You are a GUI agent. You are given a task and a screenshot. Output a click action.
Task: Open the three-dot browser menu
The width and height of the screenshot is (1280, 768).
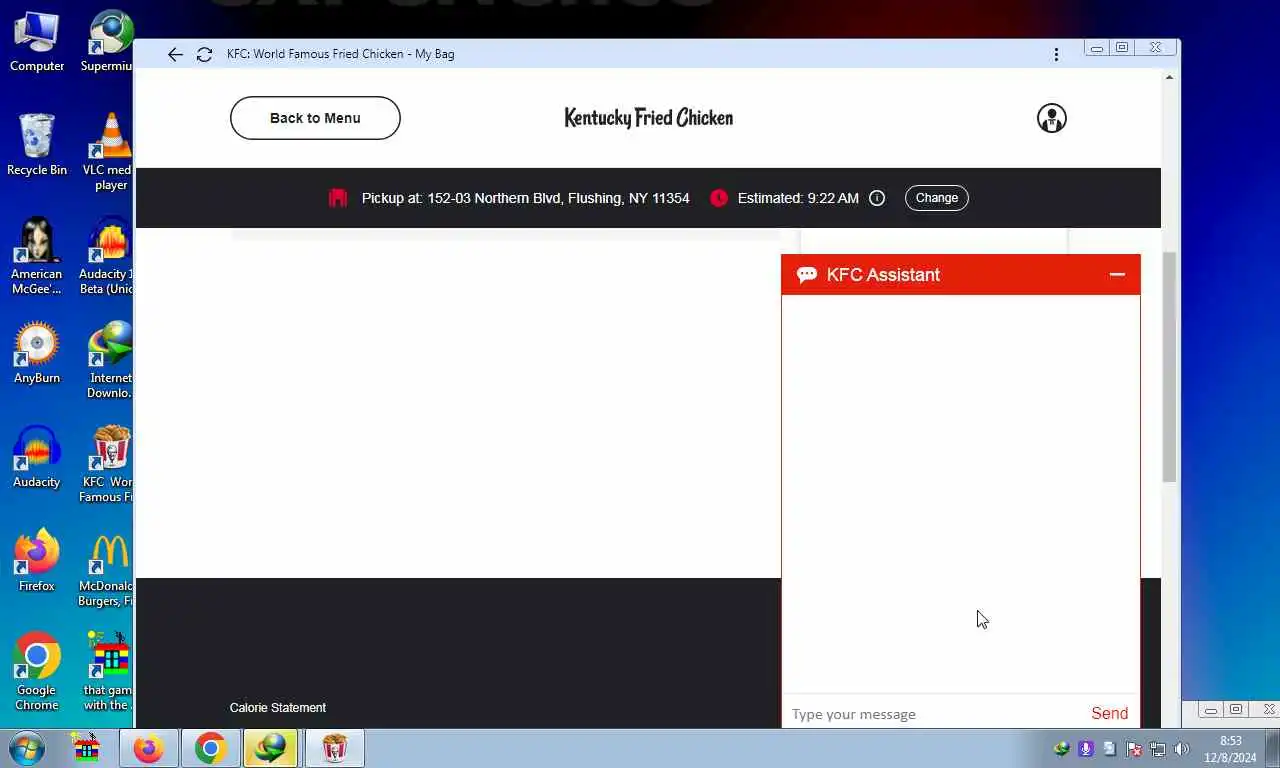point(1056,55)
